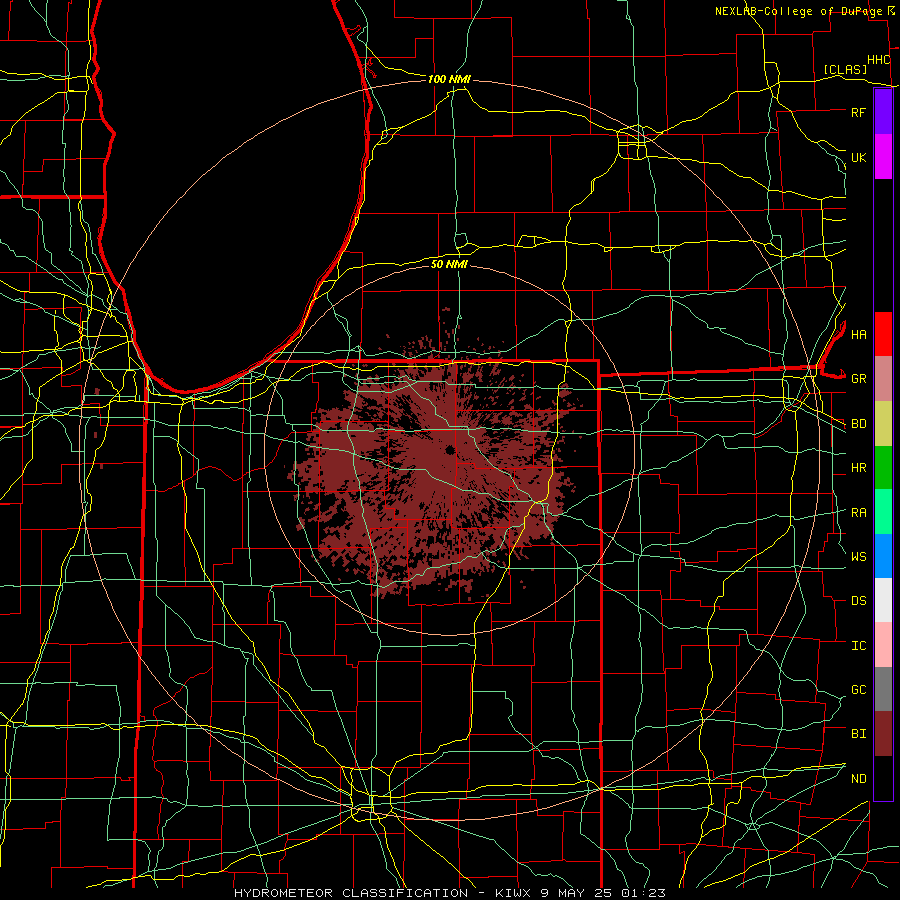This screenshot has width=900, height=900.
Task: Click the 'NEXLAB-College of DuPage' credit text
Action: tap(798, 11)
